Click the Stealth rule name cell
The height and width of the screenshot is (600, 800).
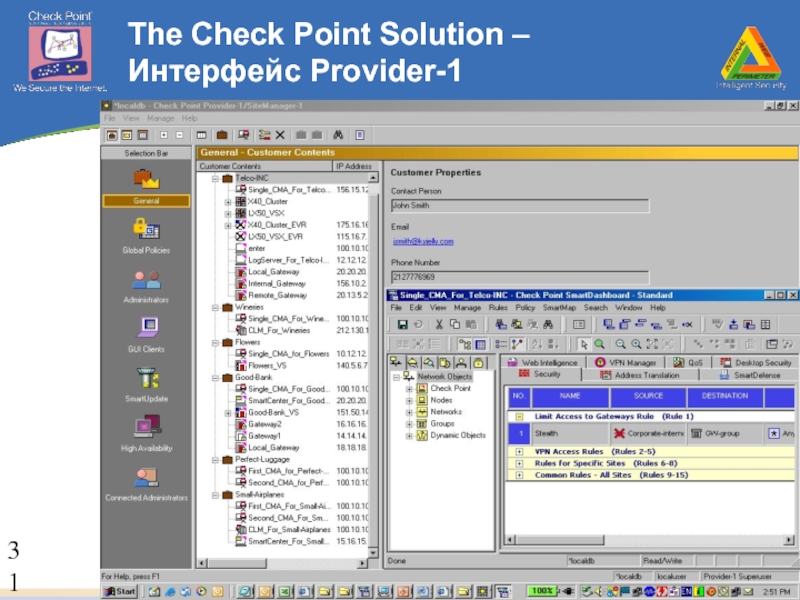point(570,434)
